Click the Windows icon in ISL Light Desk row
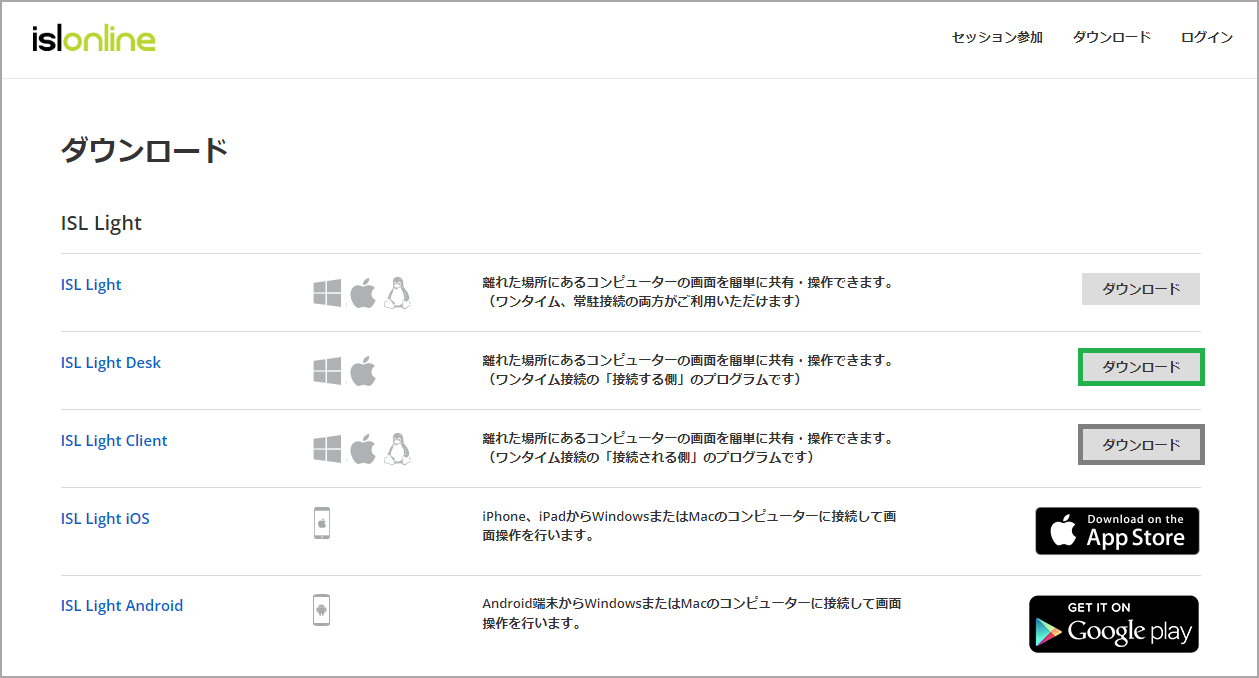This screenshot has height=678, width=1259. click(327, 371)
